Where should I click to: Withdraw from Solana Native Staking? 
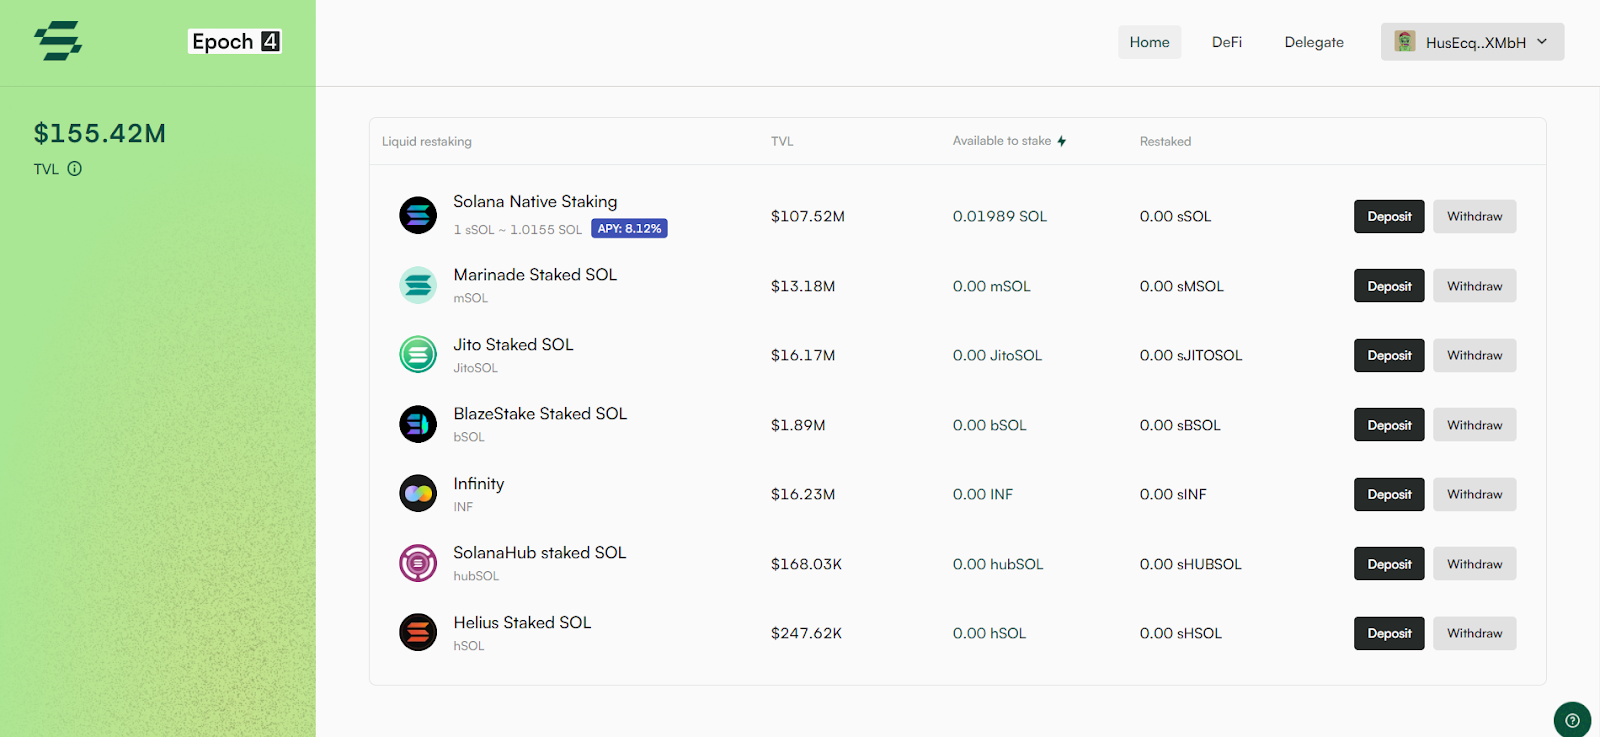pyautogui.click(x=1474, y=216)
